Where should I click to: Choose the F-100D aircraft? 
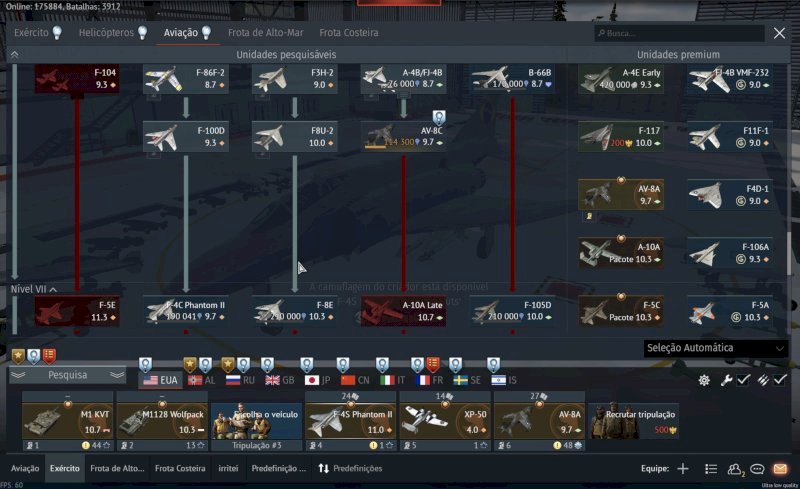coord(186,137)
